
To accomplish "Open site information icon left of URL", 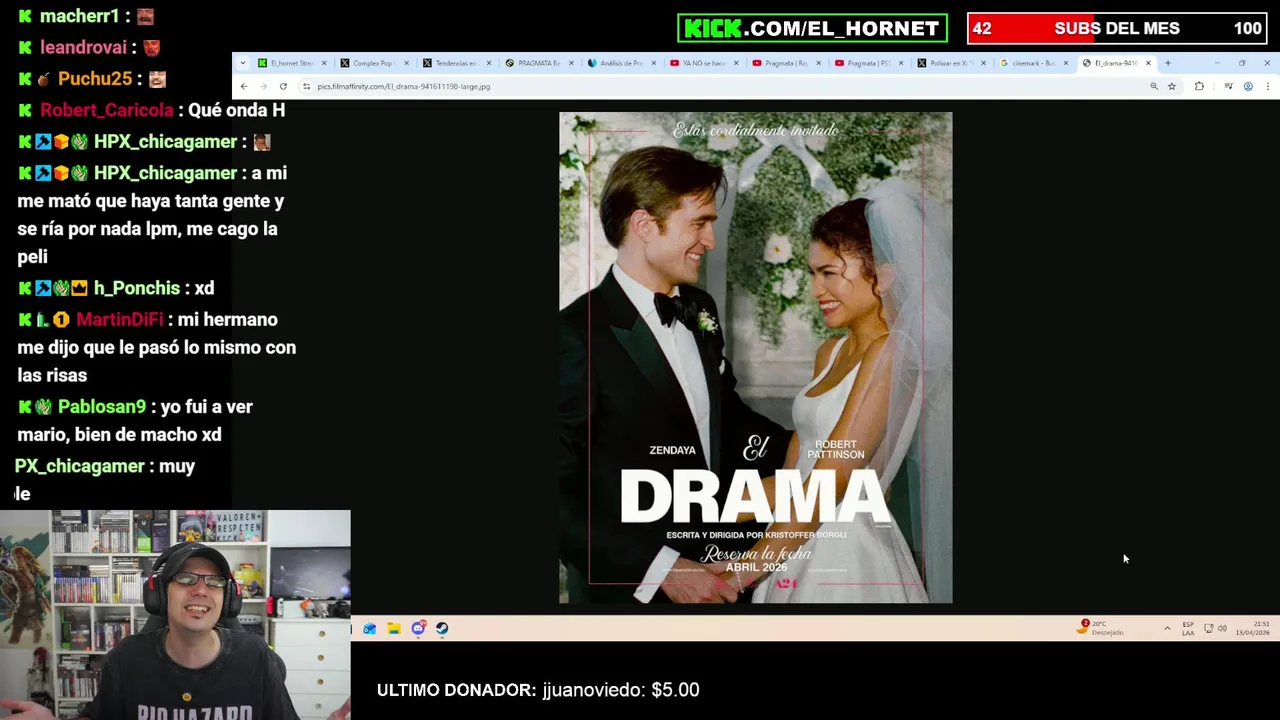I will (x=306, y=87).
